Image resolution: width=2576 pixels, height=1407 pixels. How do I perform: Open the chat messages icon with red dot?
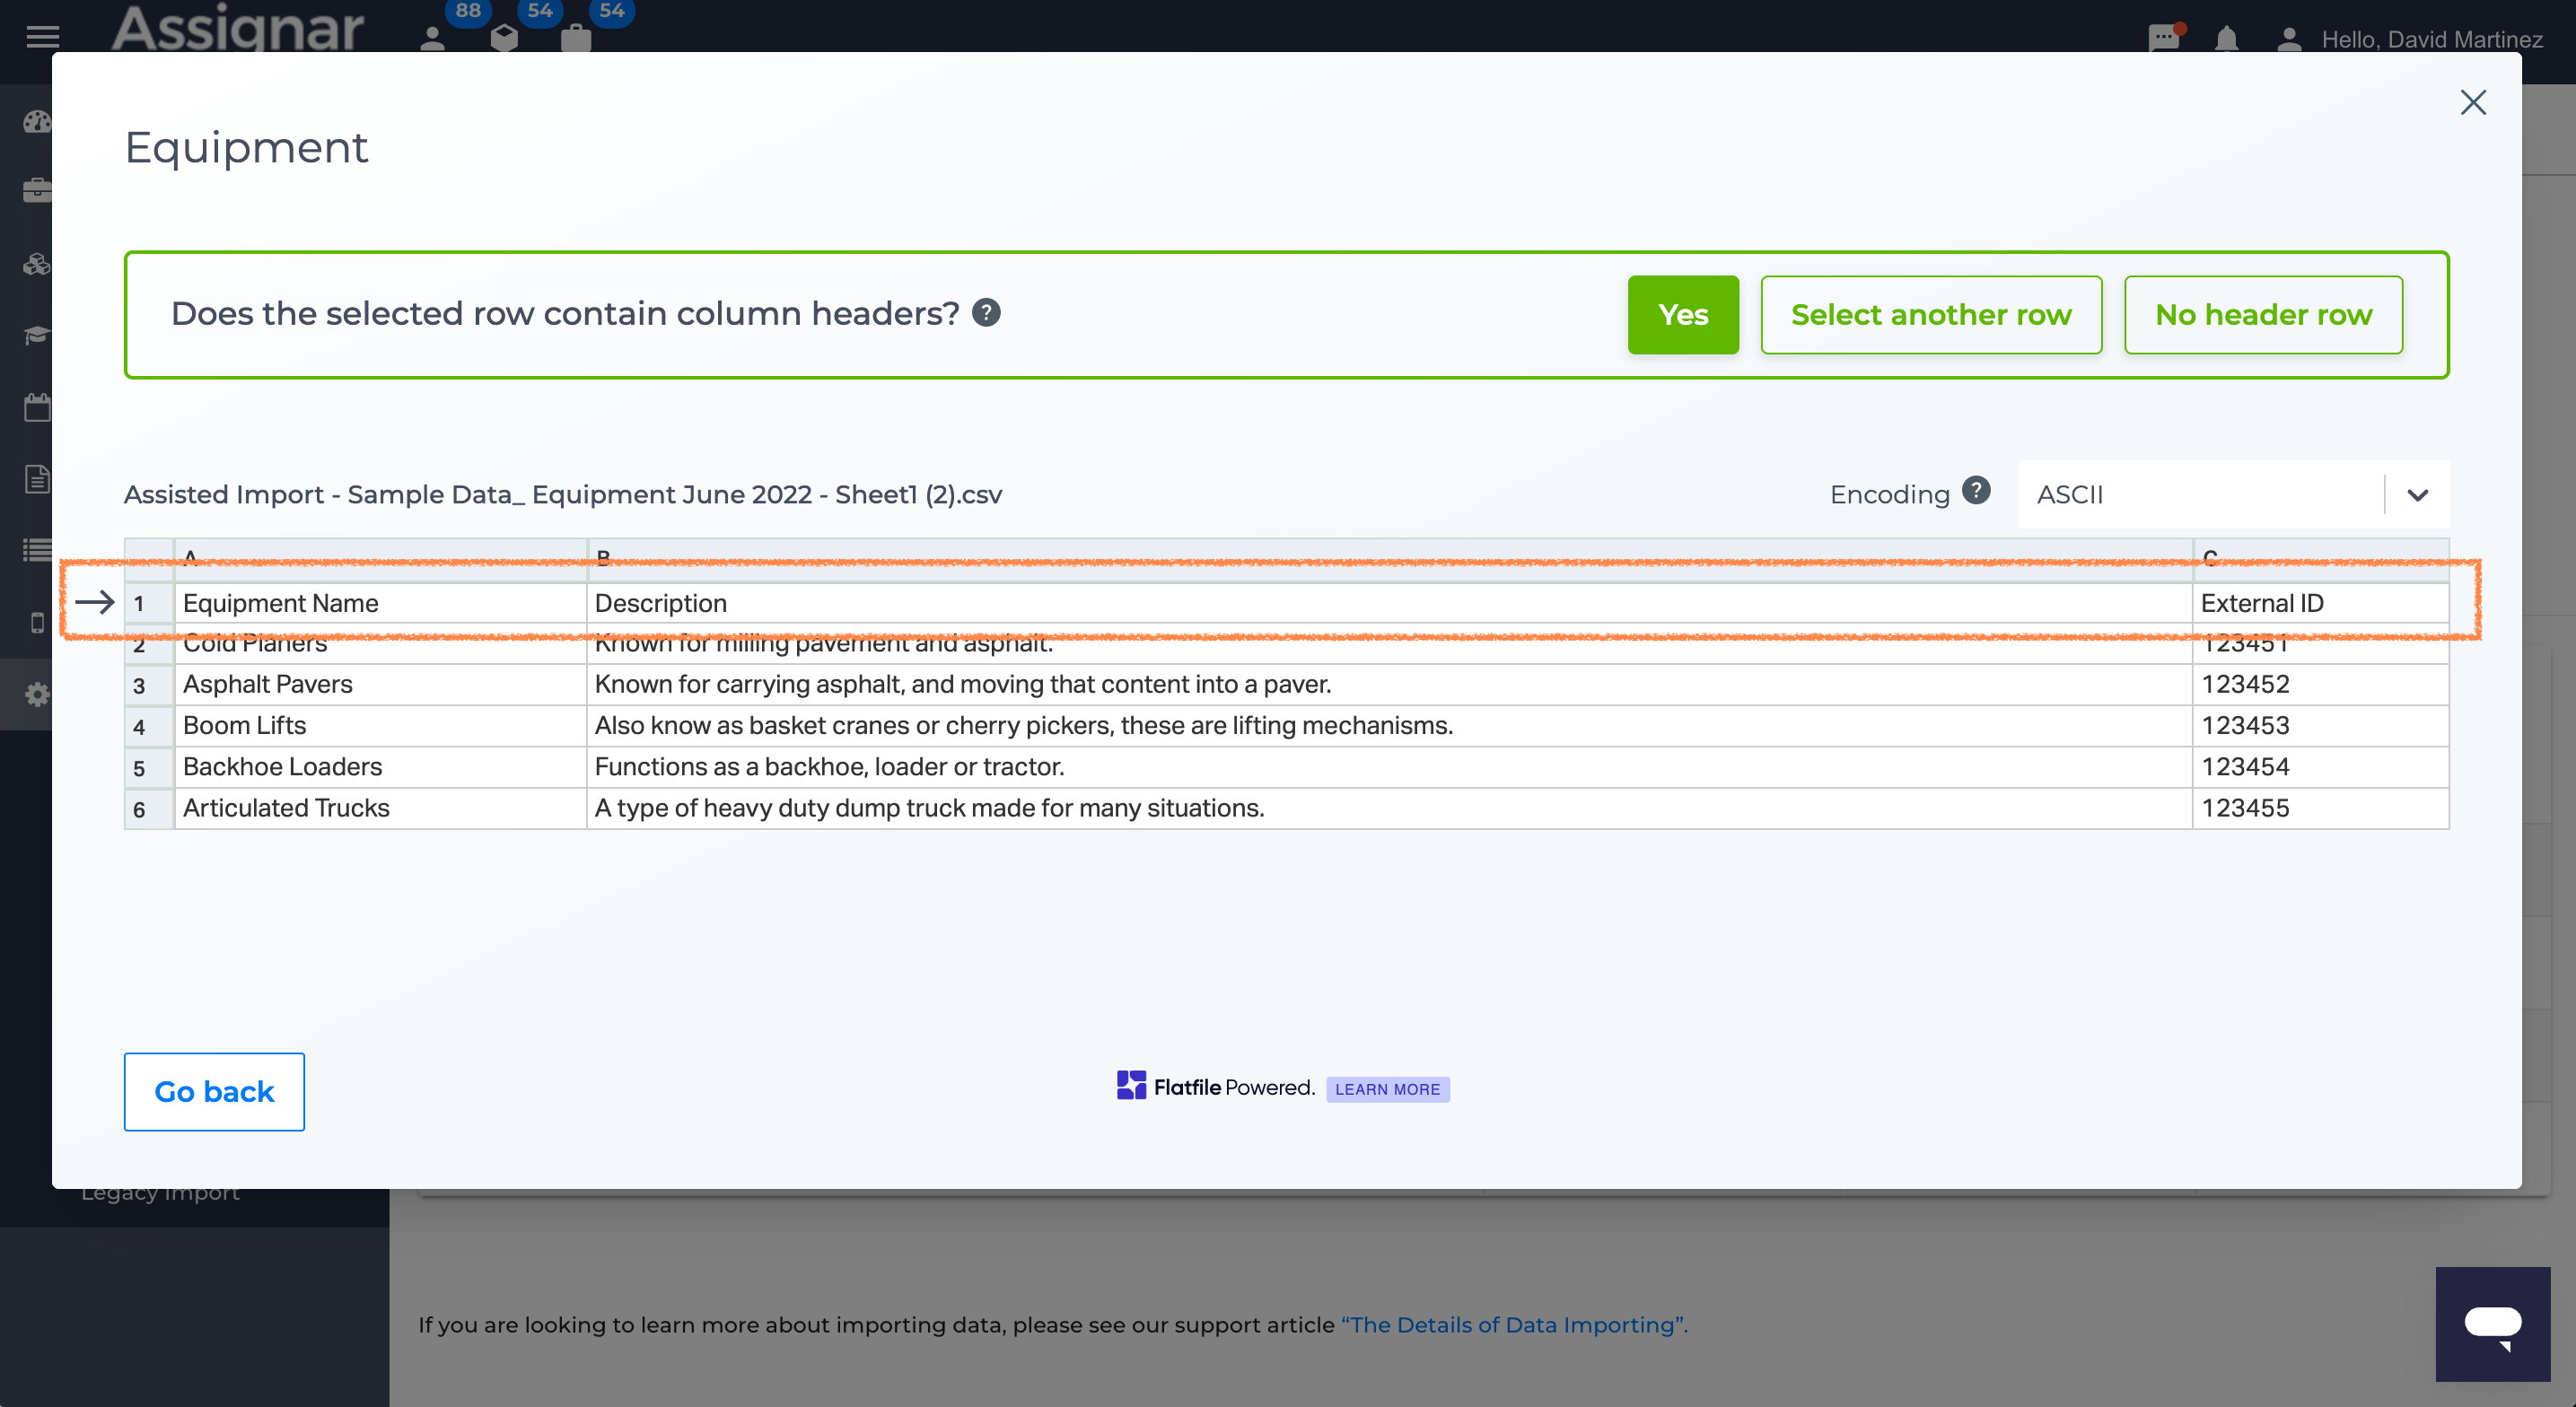click(x=2164, y=38)
